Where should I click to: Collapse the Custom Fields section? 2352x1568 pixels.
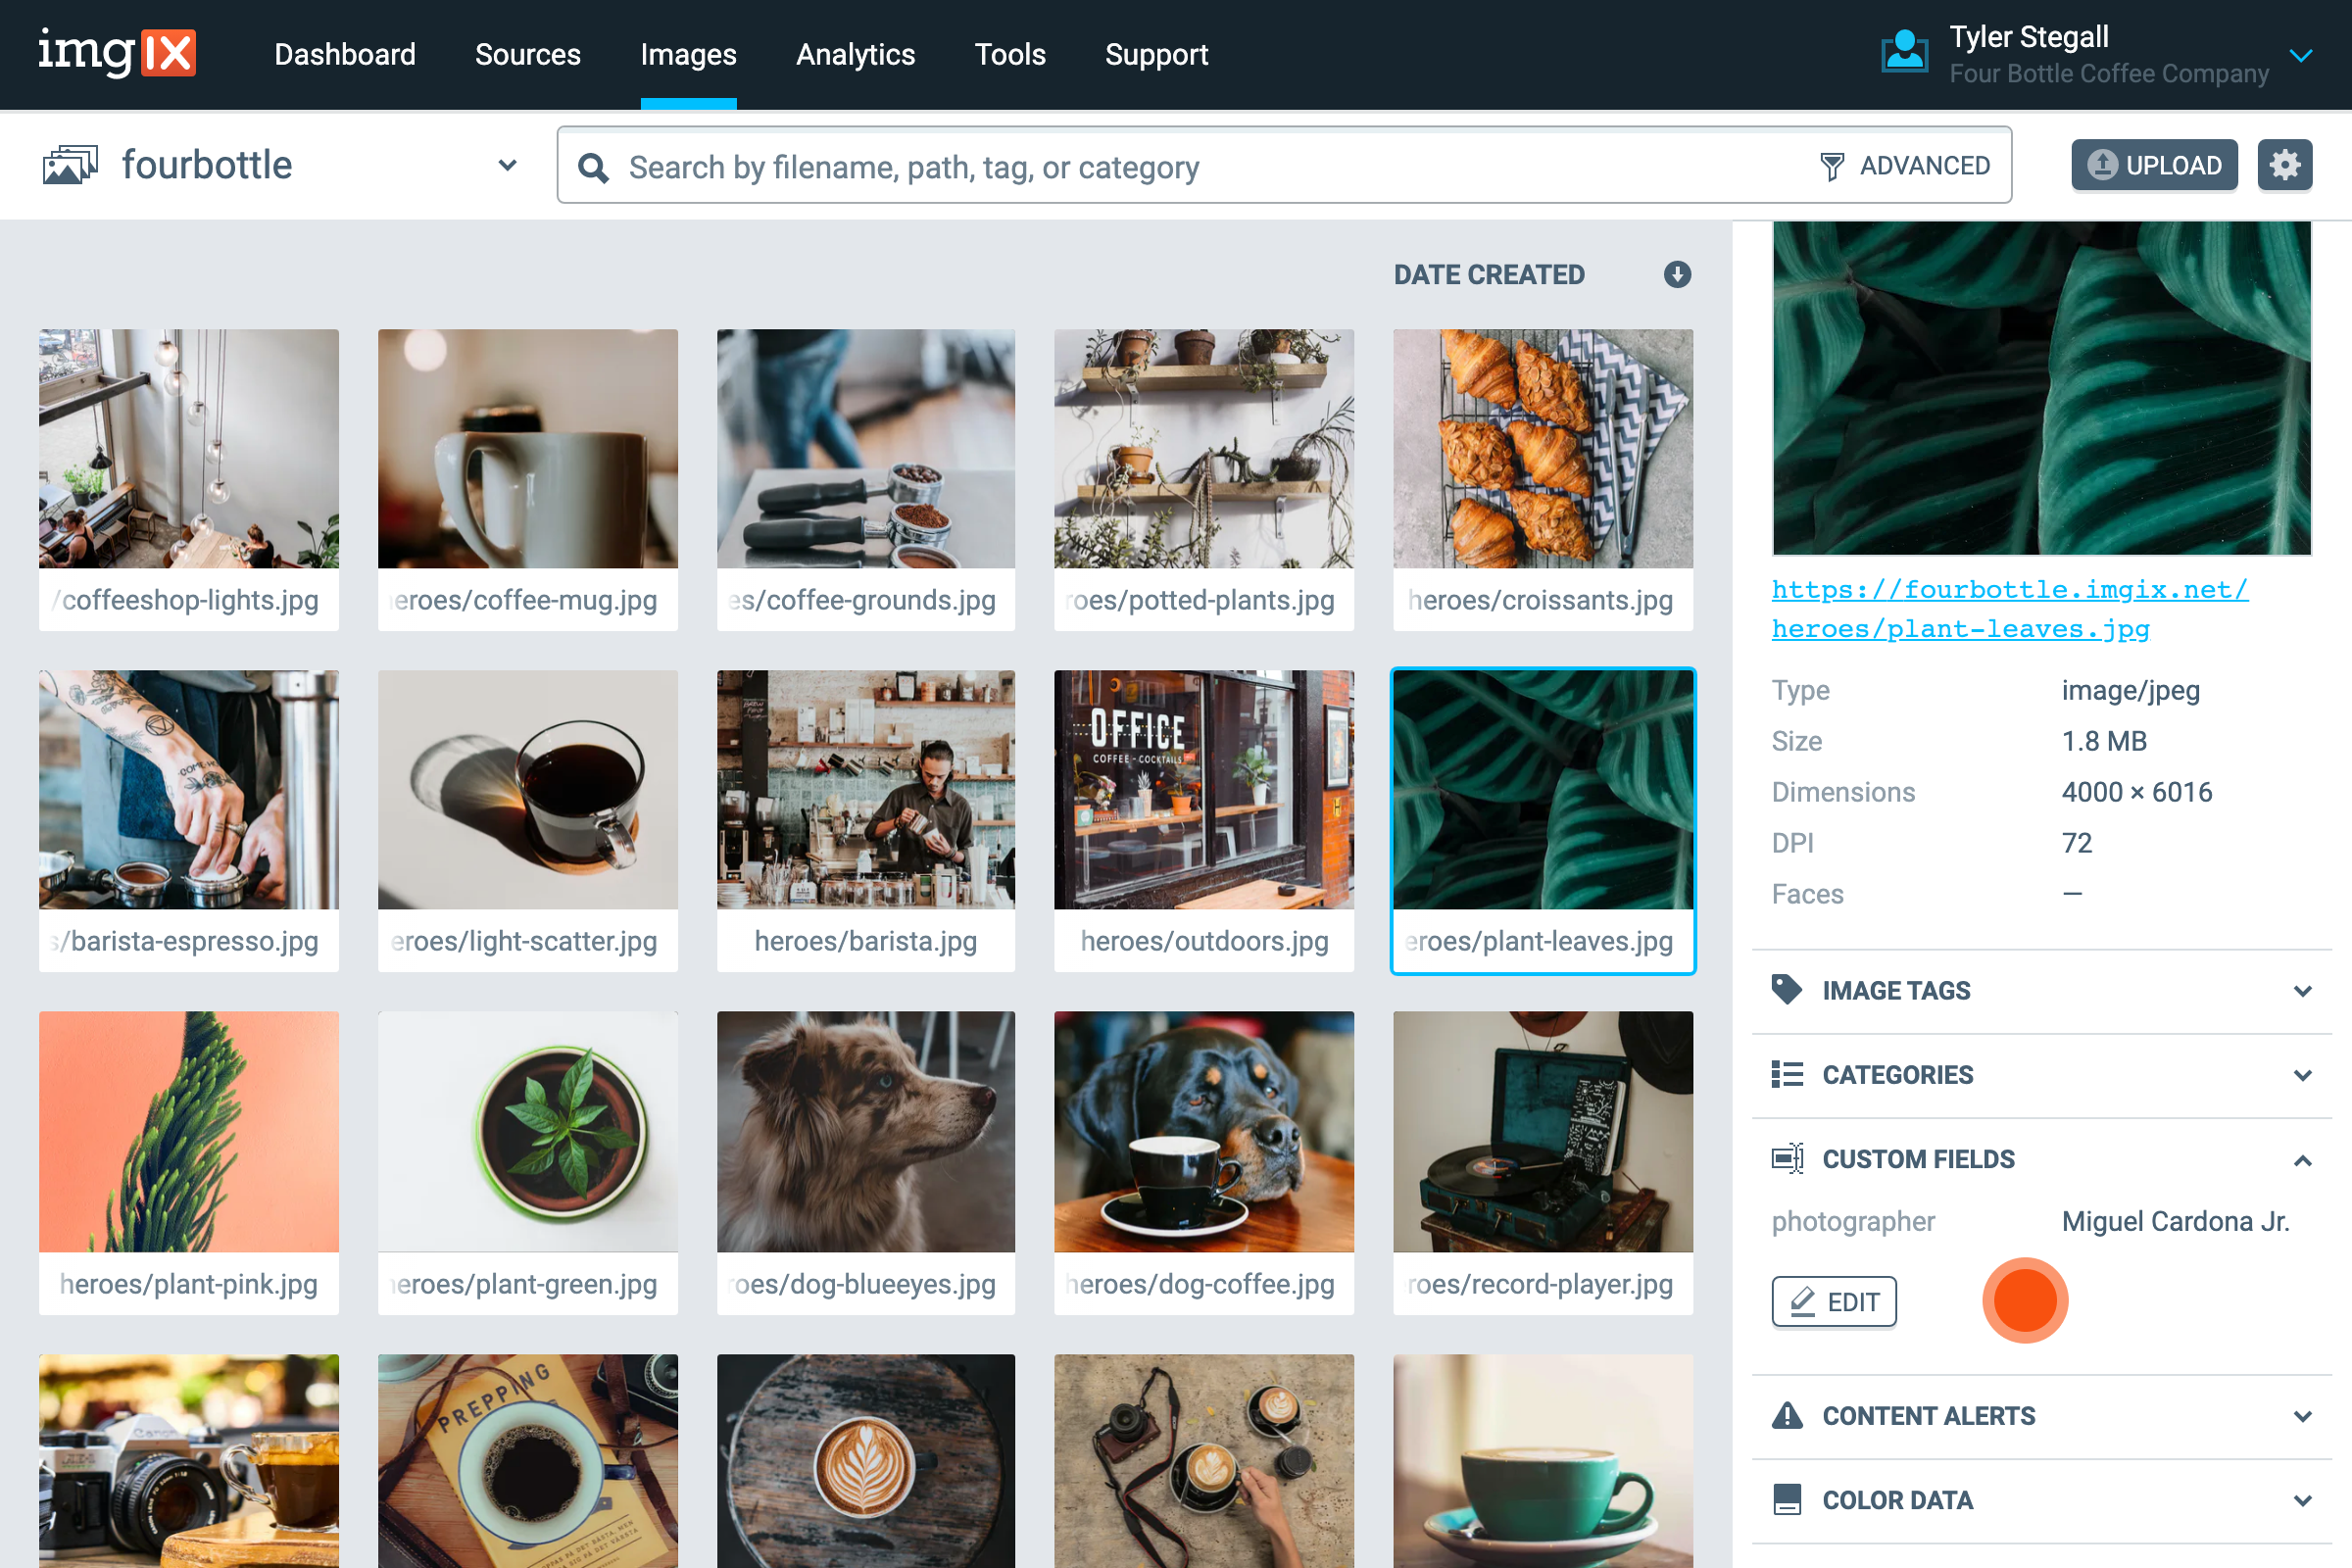pos(2302,1160)
